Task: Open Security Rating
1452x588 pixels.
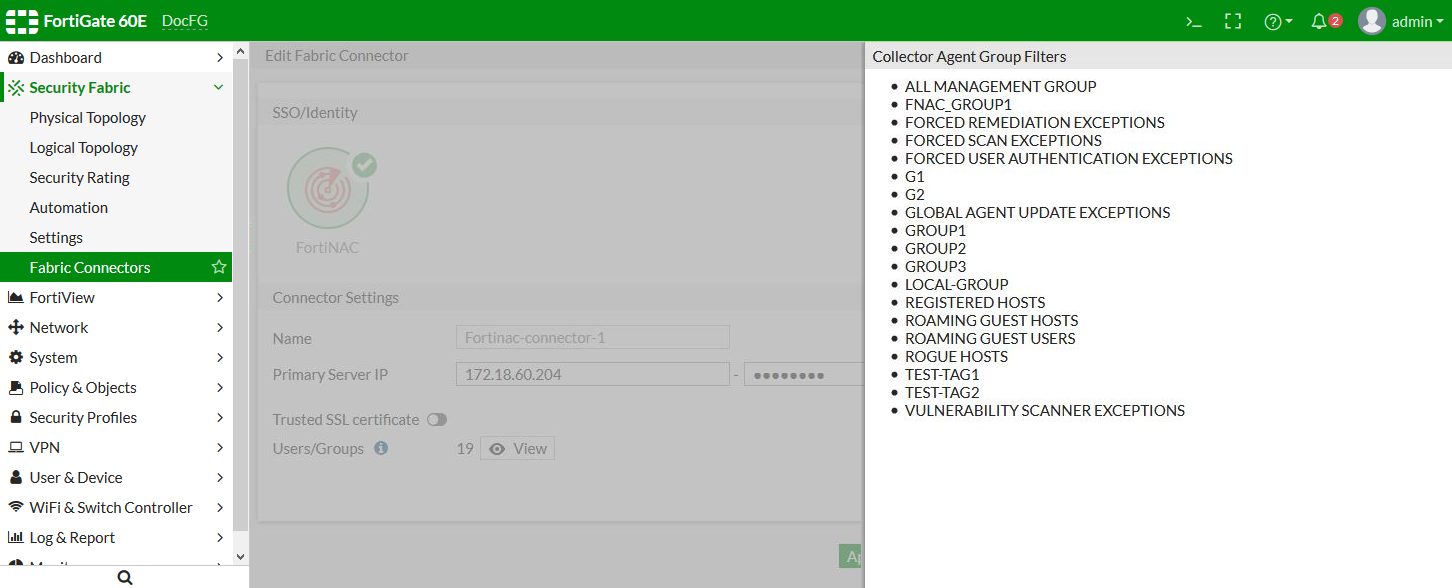Action: [x=80, y=177]
